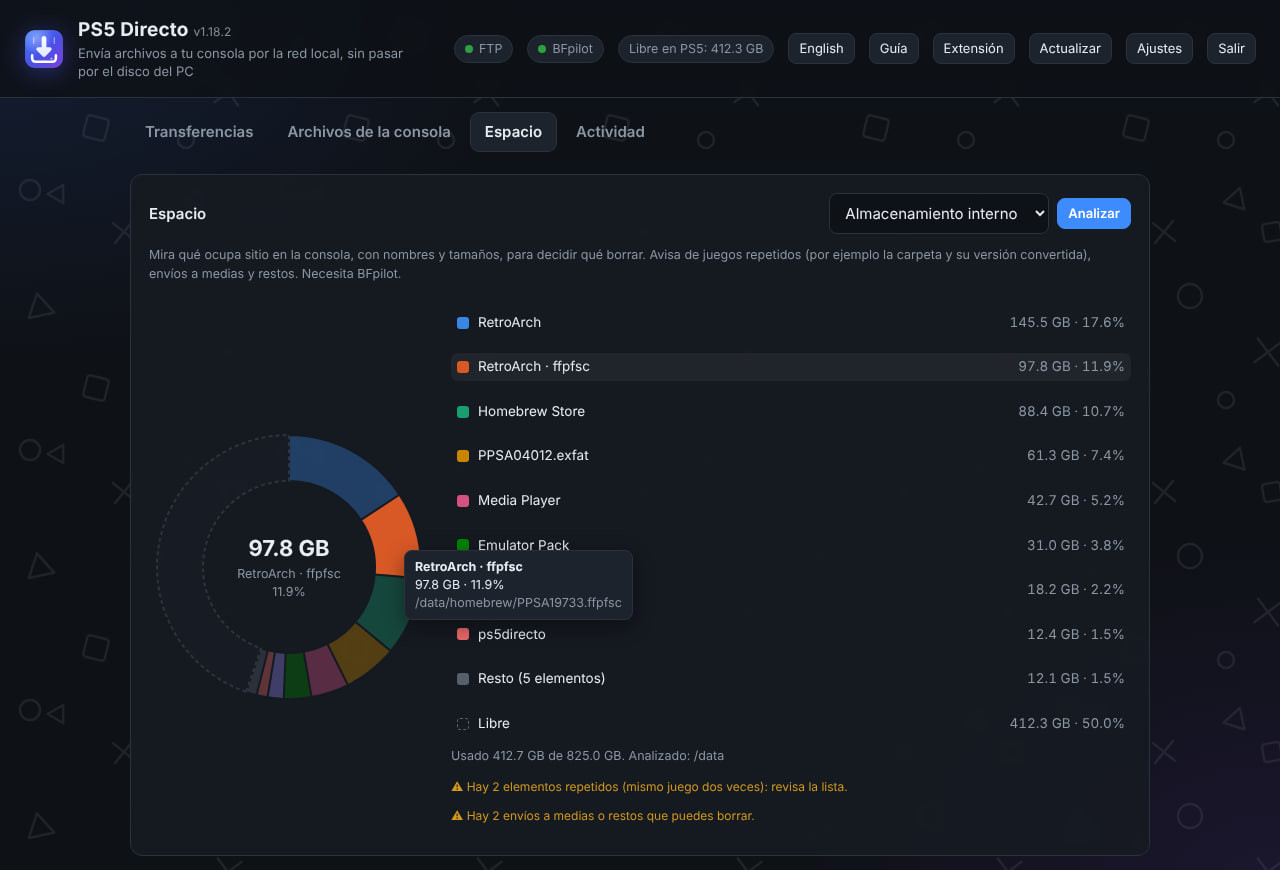
Task: Click the Salir button
Action: point(1231,48)
